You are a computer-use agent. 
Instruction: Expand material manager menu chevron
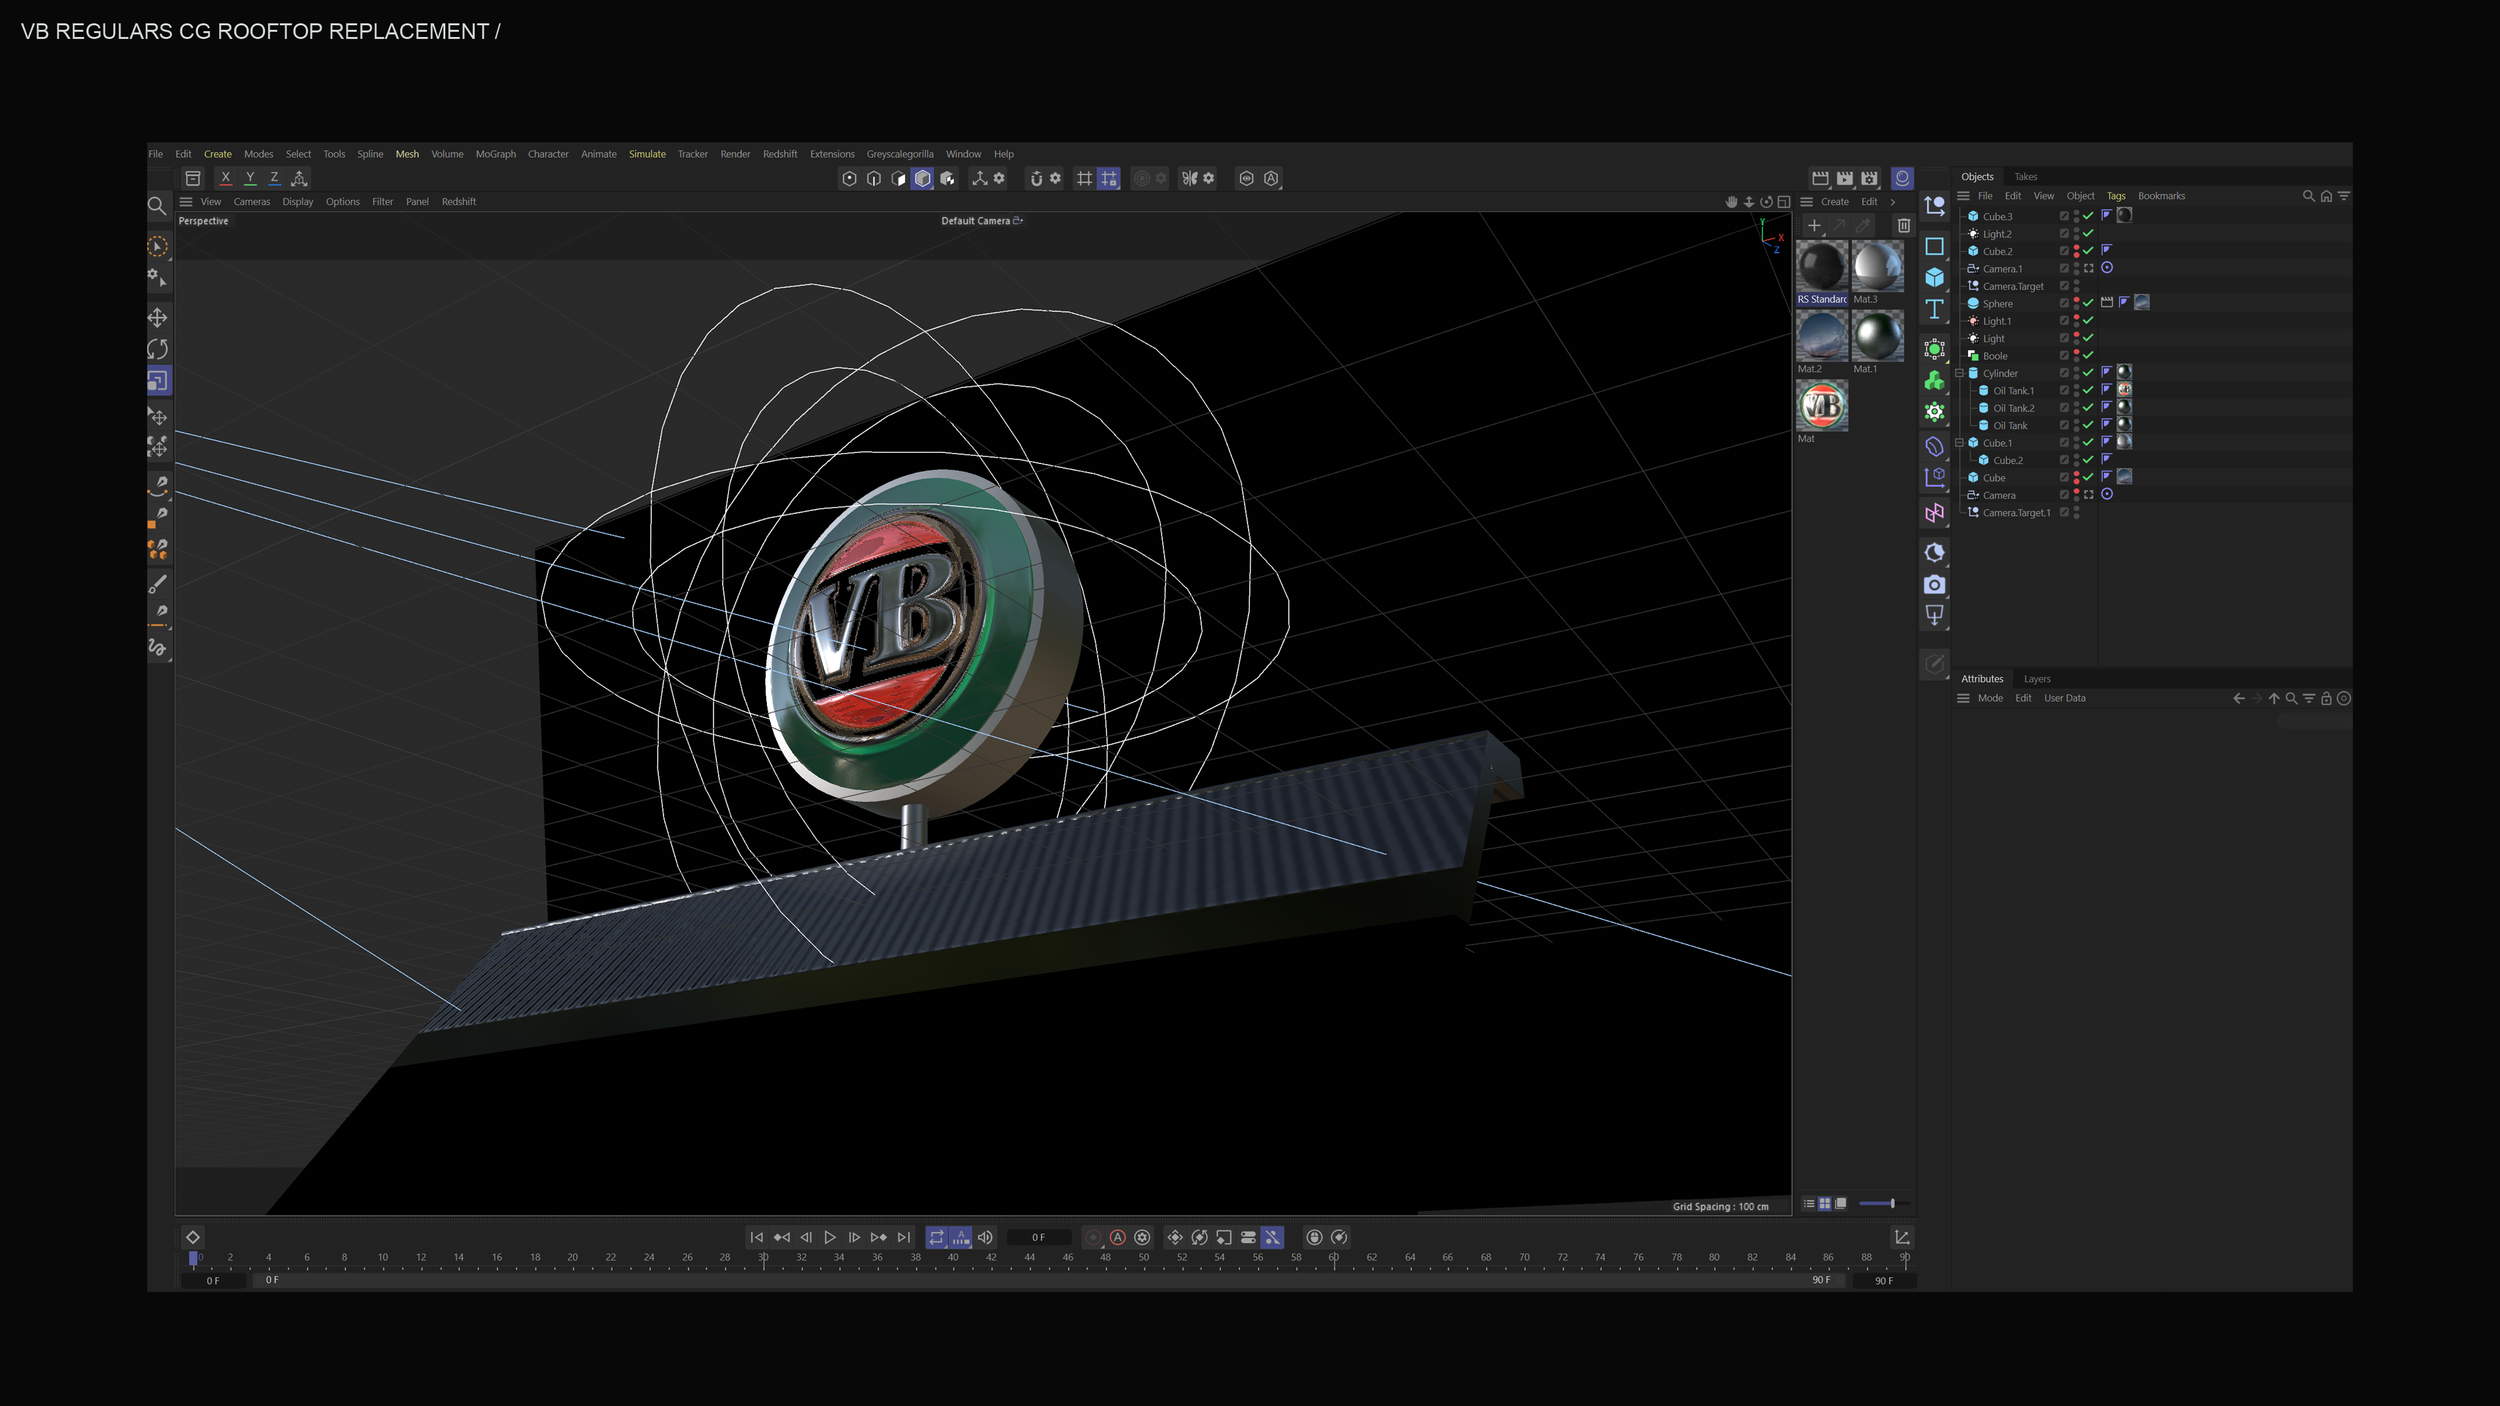click(x=1892, y=202)
